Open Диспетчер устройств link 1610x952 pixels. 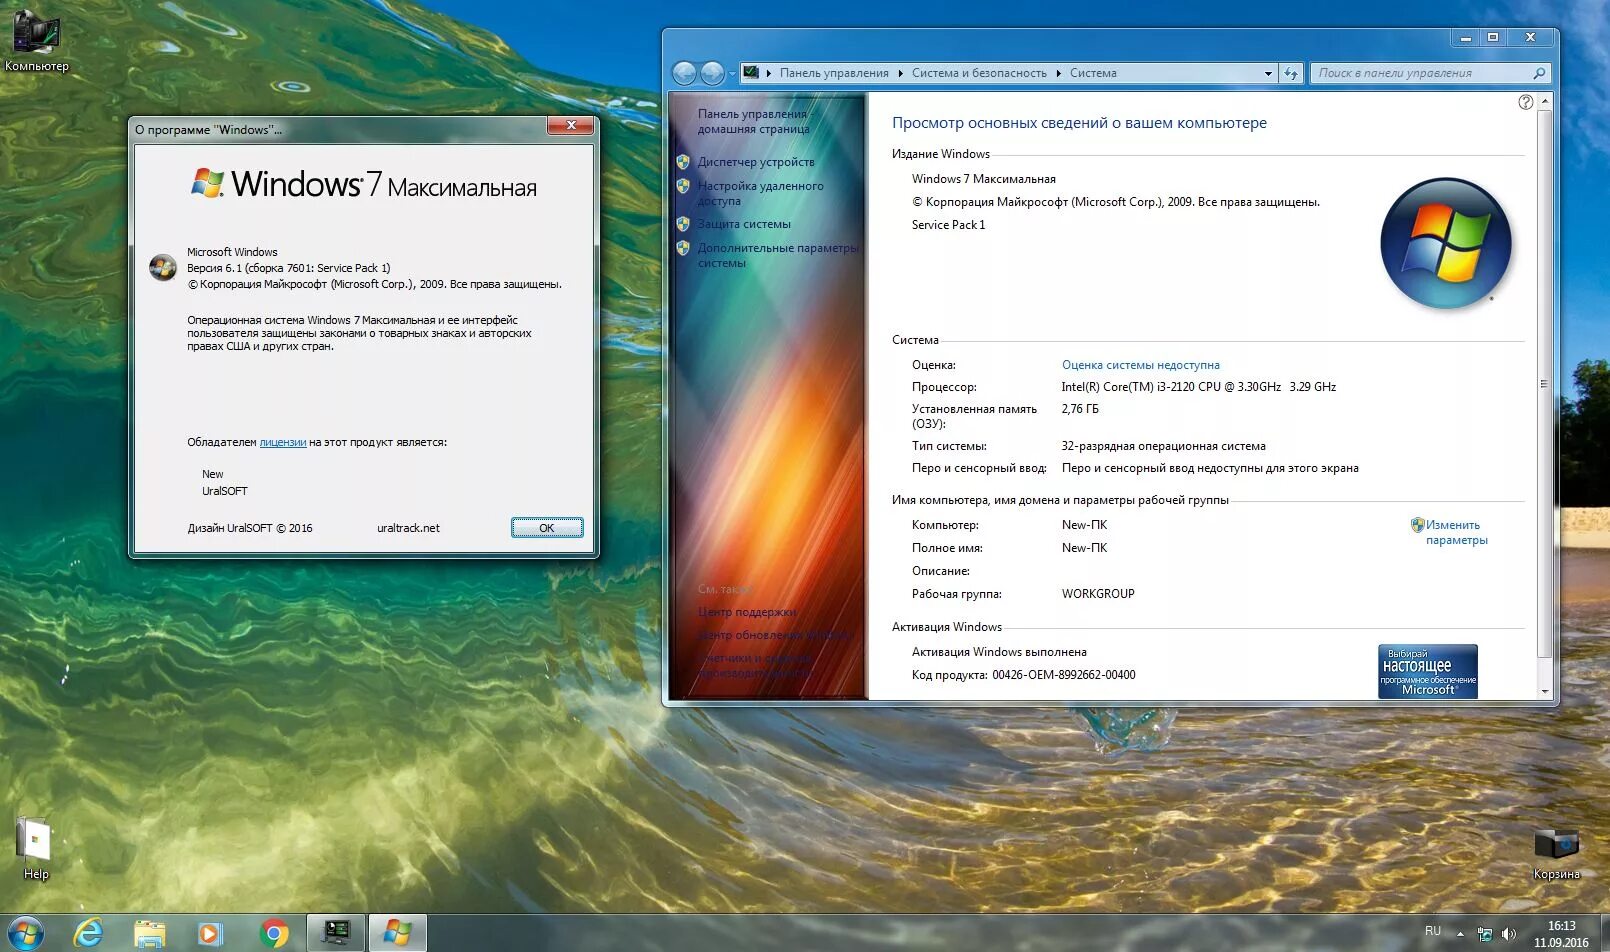[x=756, y=162]
